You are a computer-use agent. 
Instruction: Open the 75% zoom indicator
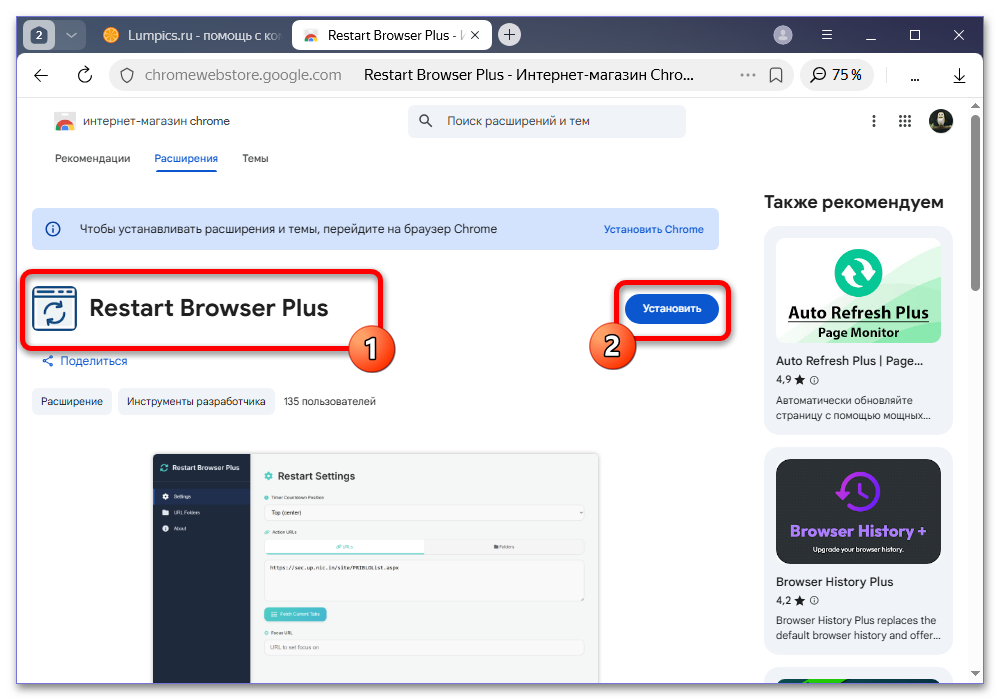pyautogui.click(x=836, y=75)
